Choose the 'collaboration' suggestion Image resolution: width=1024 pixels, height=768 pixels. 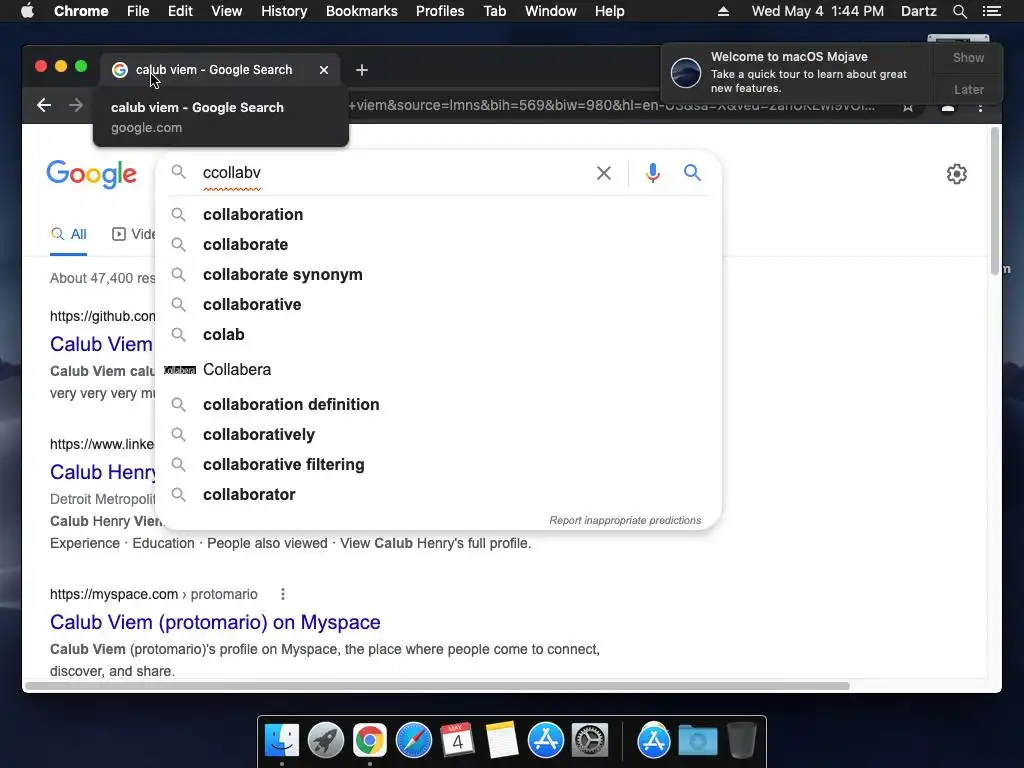point(438,214)
